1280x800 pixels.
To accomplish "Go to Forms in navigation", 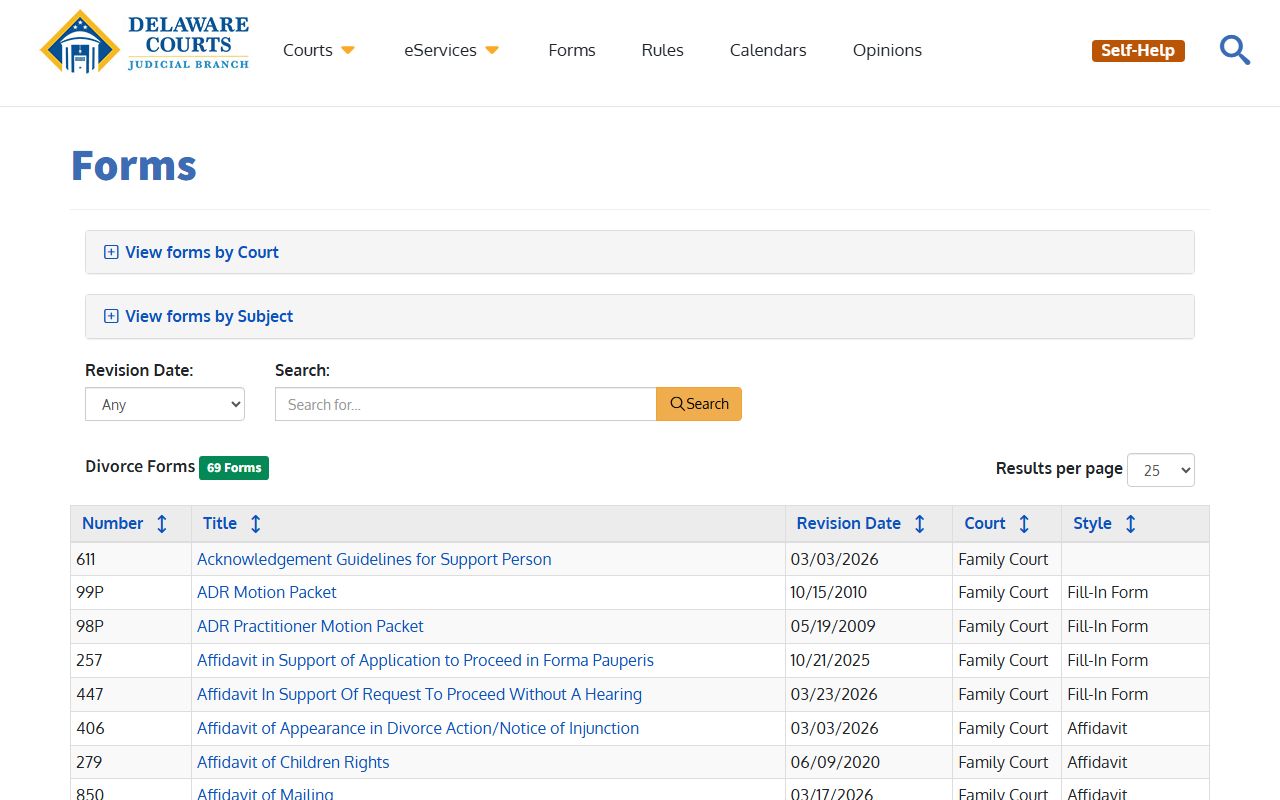I will 572,50.
